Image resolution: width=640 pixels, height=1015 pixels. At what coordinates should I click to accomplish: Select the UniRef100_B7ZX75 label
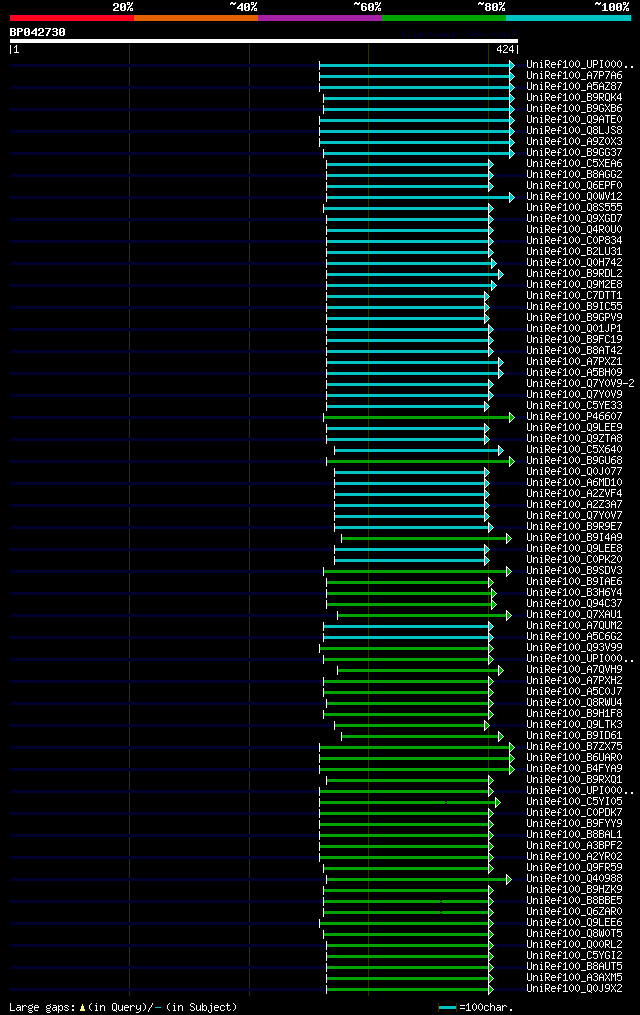point(574,747)
